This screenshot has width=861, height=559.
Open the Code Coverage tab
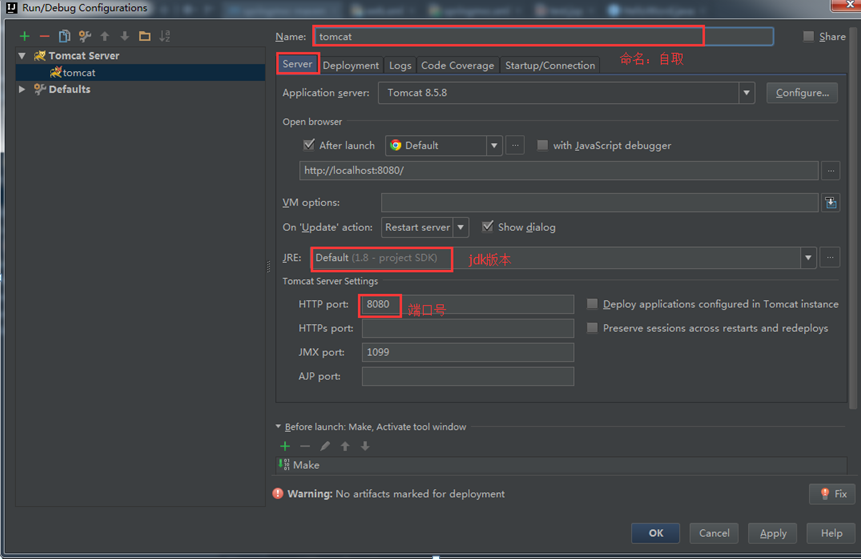coord(457,65)
